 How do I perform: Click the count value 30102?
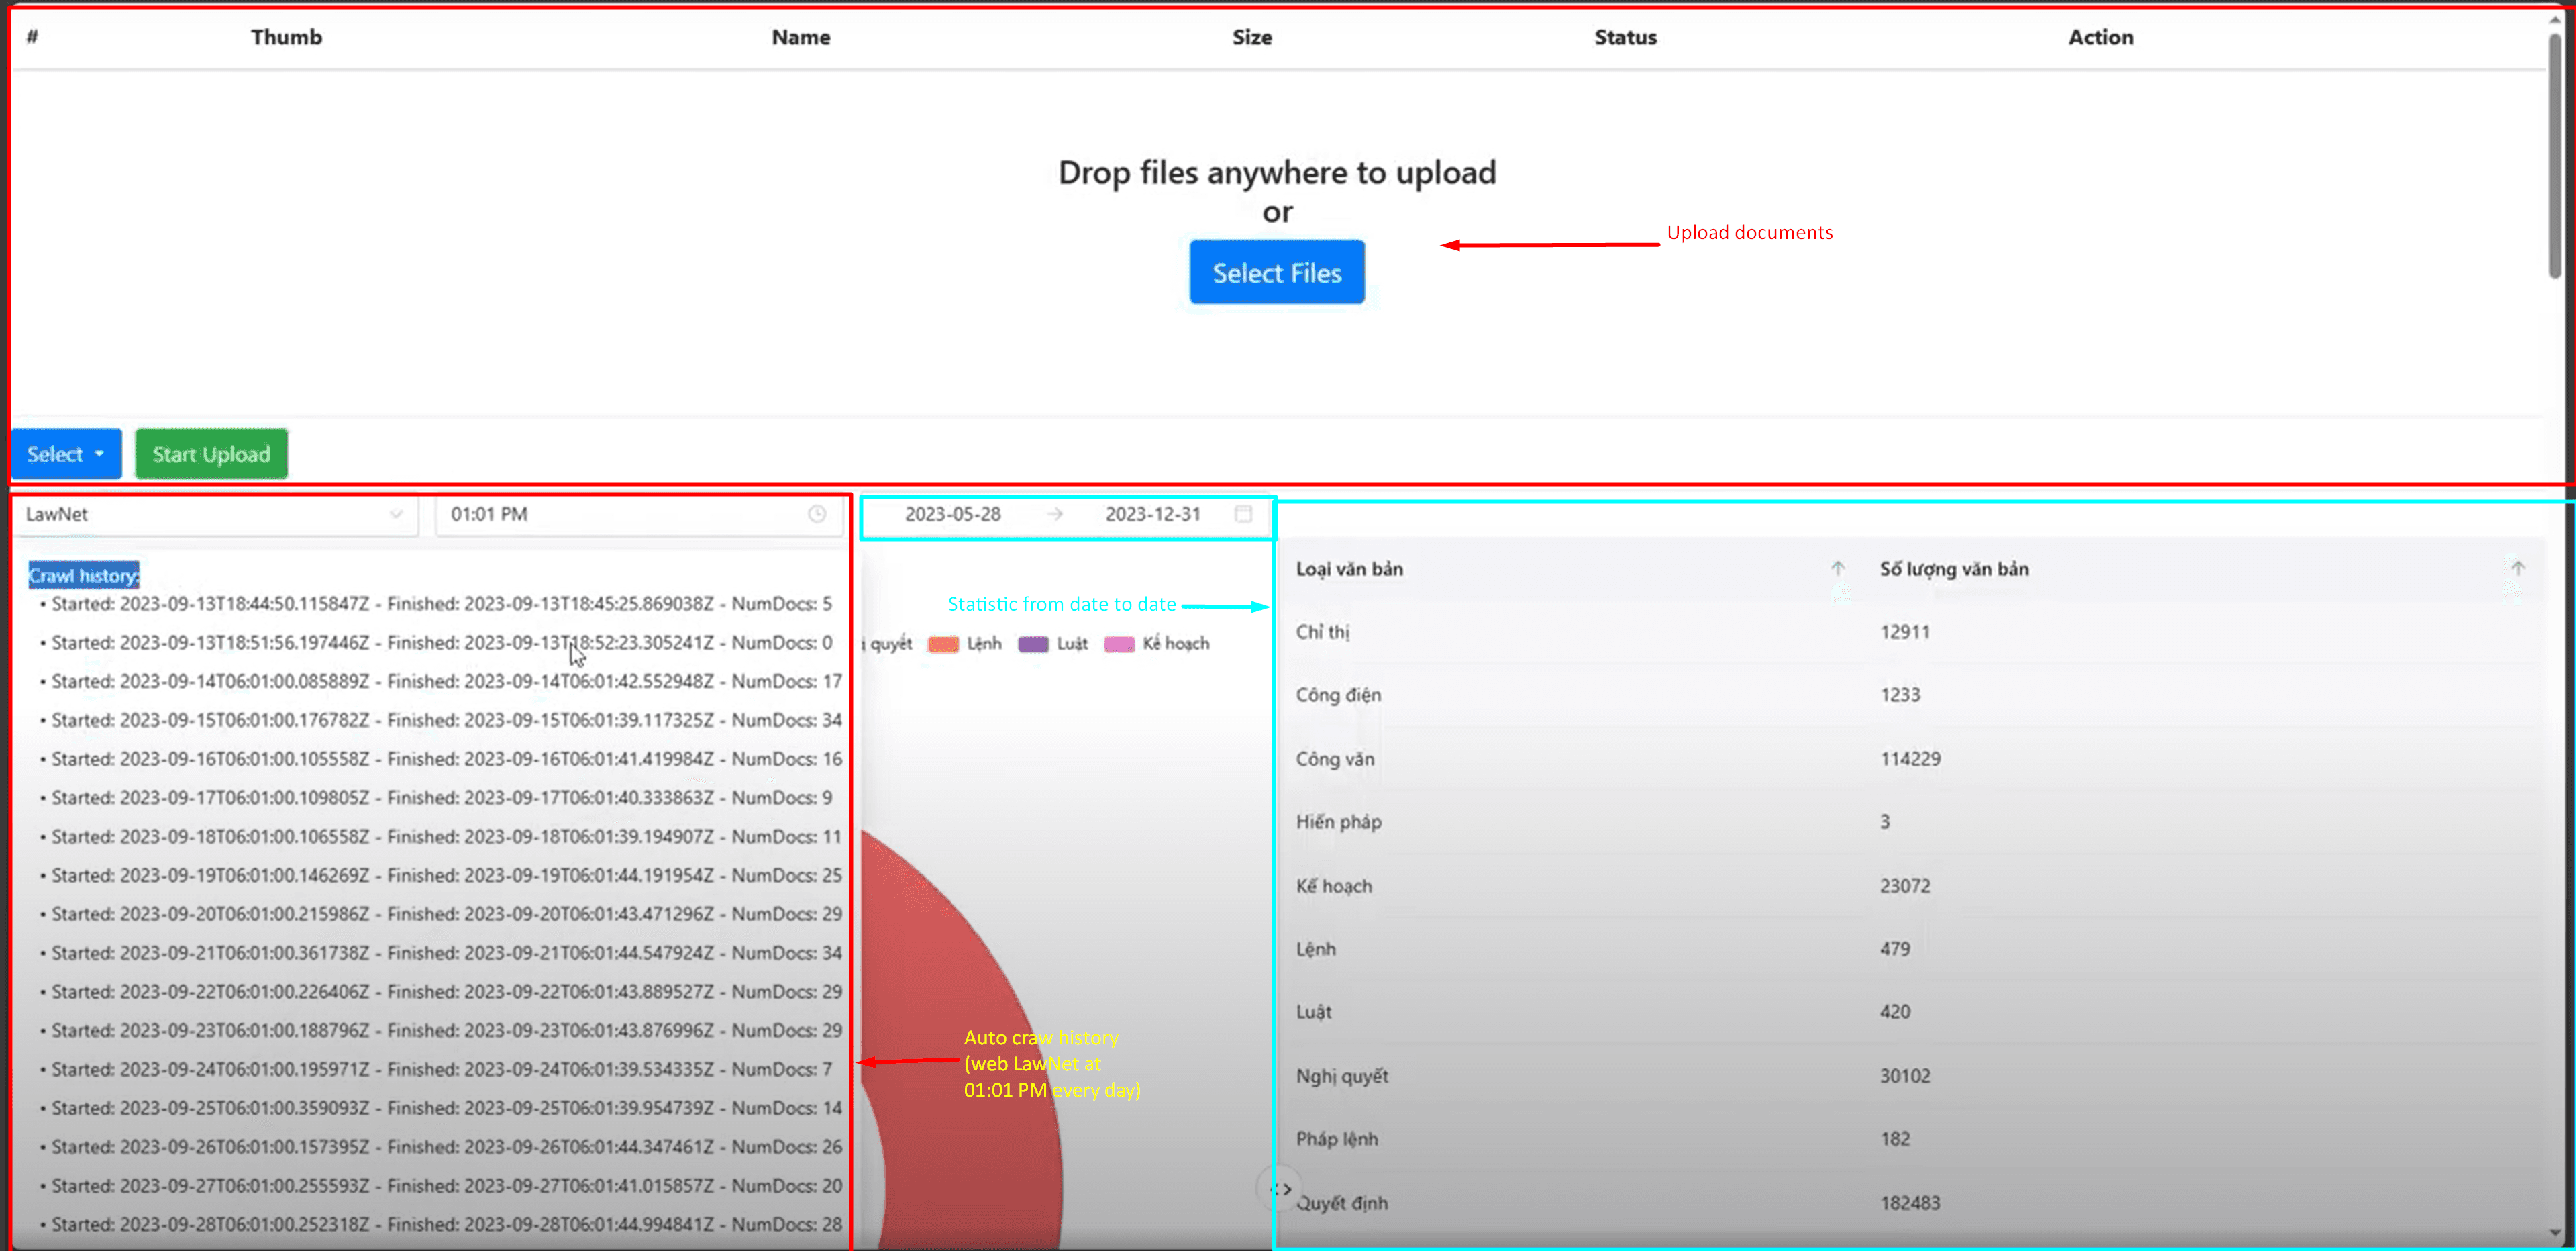coord(1905,1076)
